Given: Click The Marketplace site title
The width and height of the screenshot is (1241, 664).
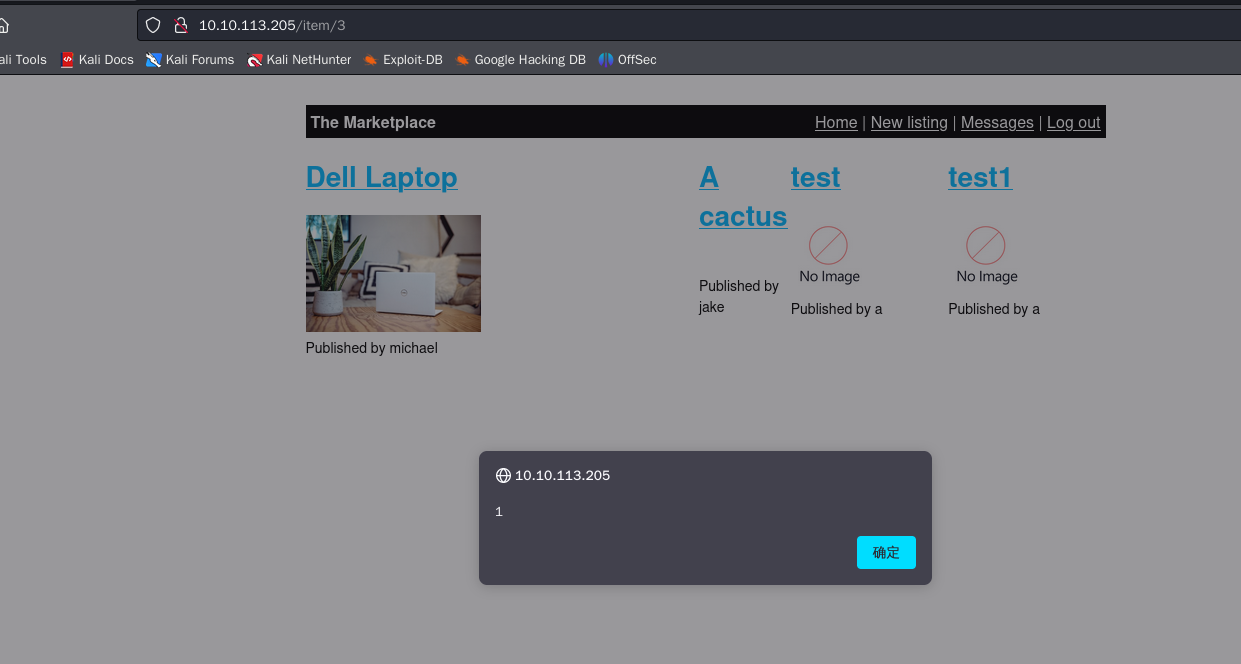Looking at the screenshot, I should [373, 122].
